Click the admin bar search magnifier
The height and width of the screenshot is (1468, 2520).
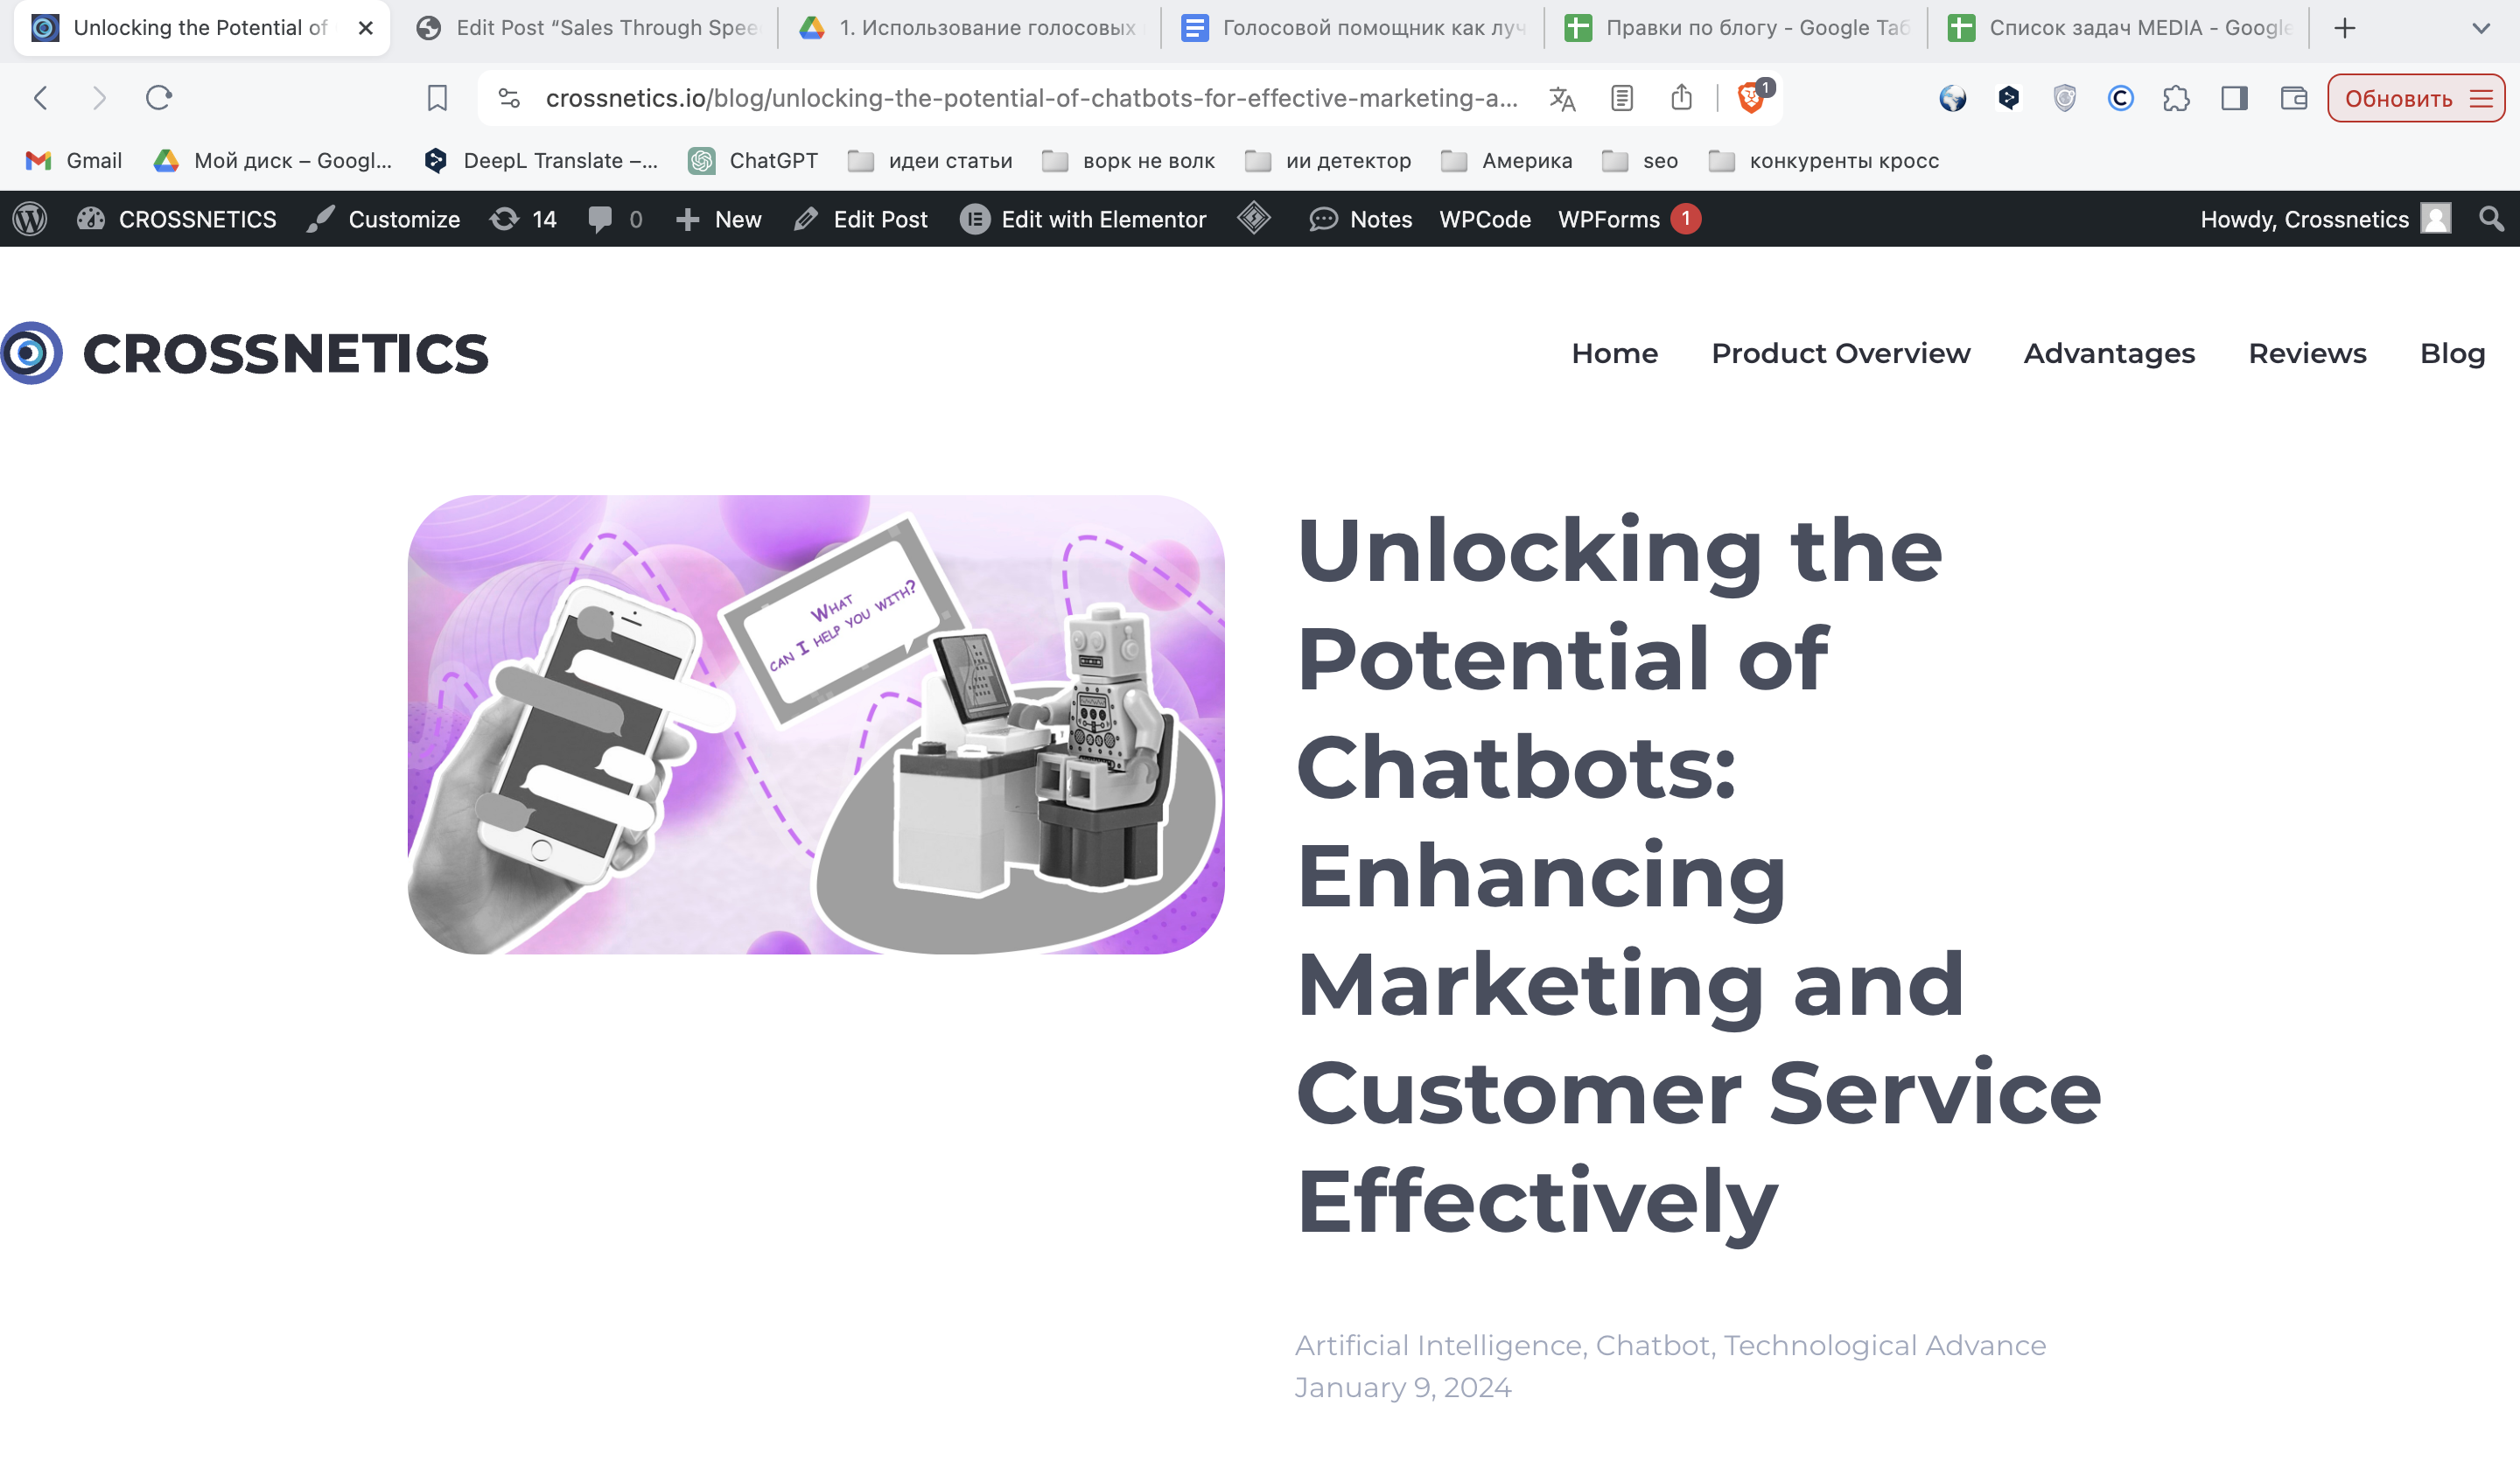pyautogui.click(x=2491, y=219)
